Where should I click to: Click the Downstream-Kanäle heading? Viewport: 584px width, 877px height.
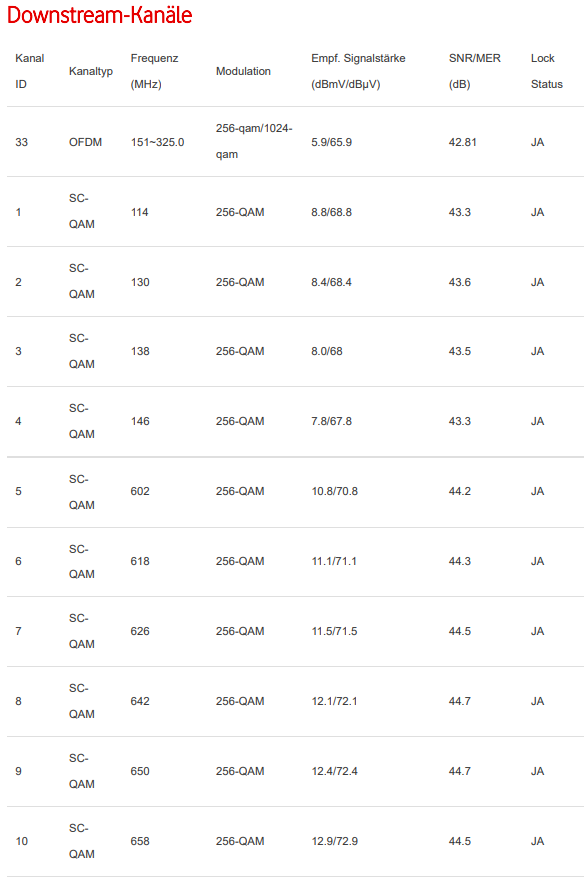(100, 15)
